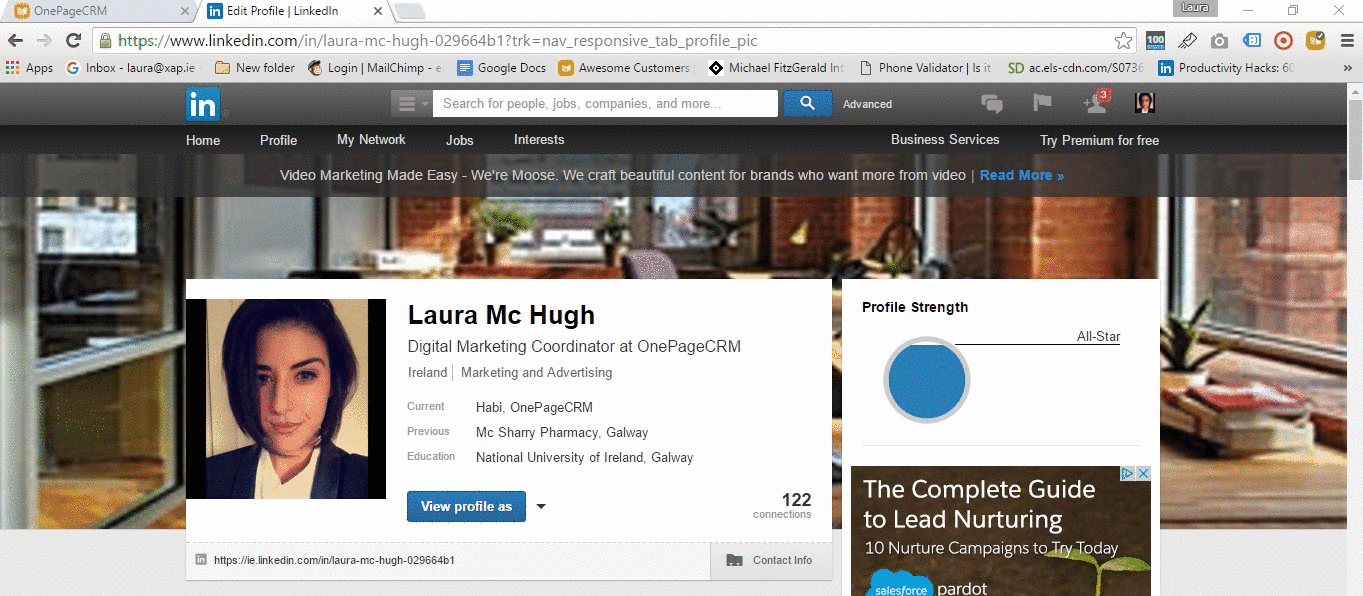Click previous 'Mc Sharry Pharmacy, Galway'

point(562,432)
